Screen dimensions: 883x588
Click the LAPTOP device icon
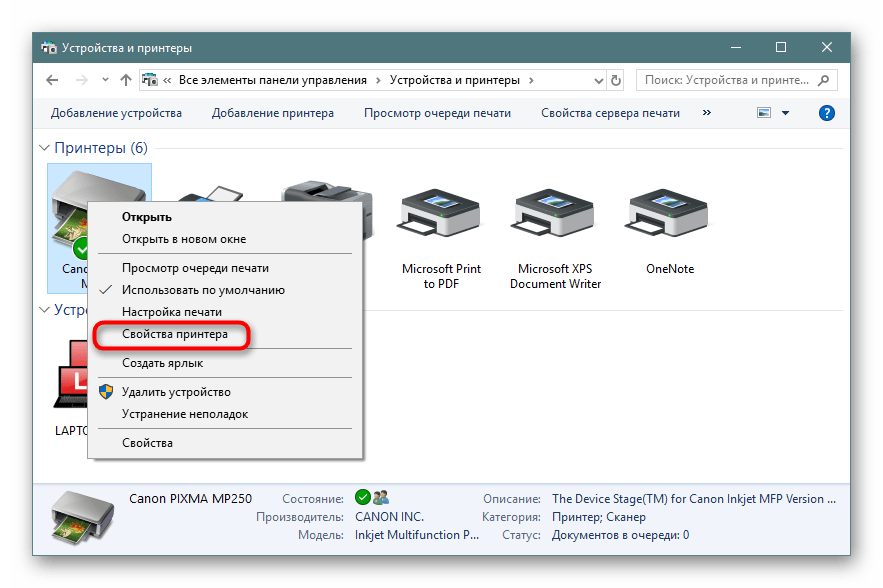coord(70,374)
